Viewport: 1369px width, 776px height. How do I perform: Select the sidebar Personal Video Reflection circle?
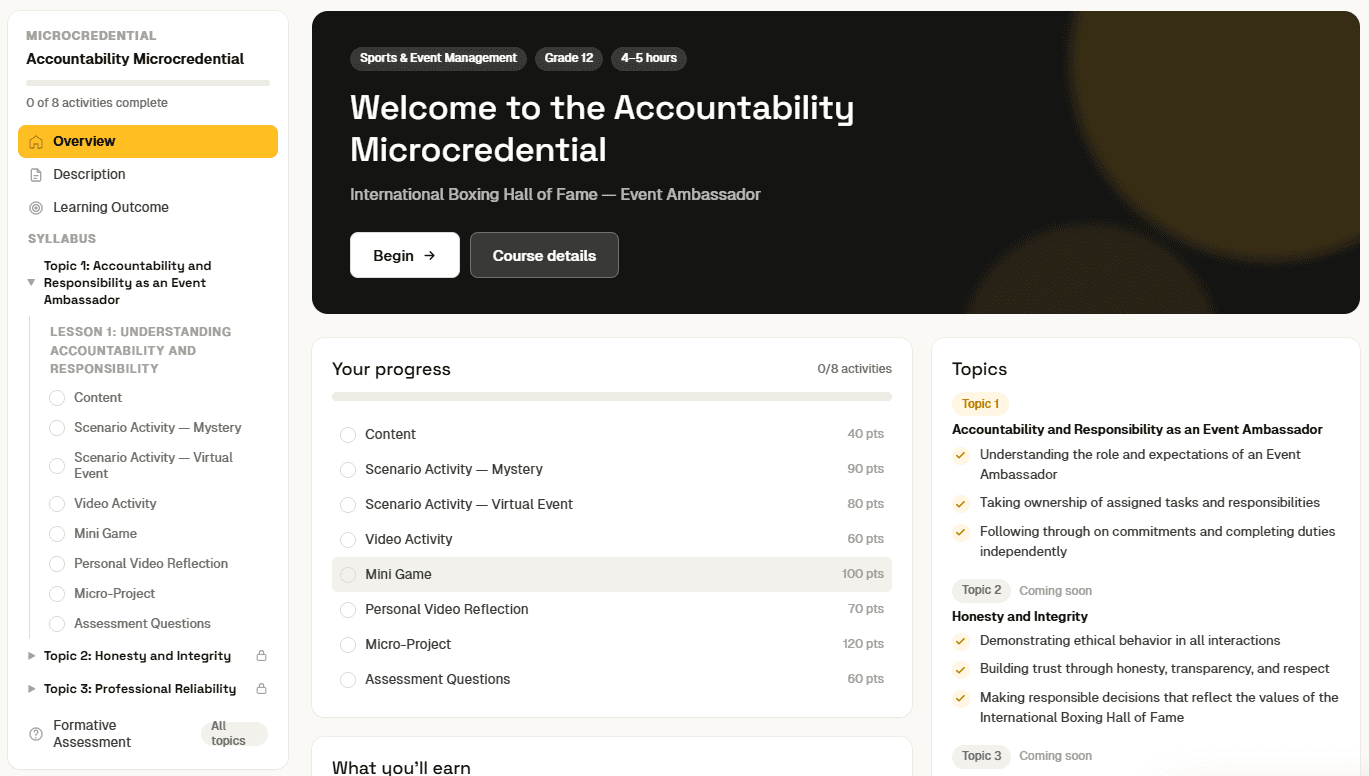pos(57,564)
